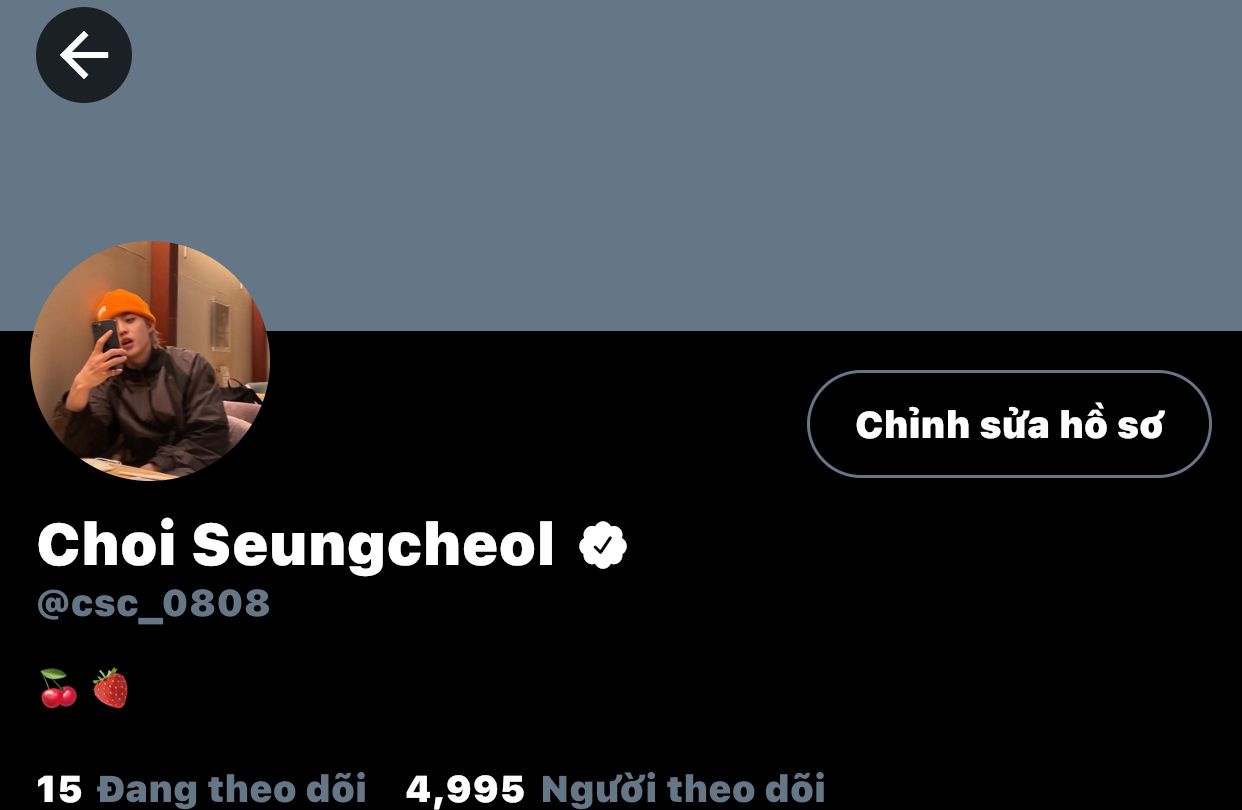Image resolution: width=1242 pixels, height=810 pixels.
Task: Click the strawberry emoji in bio
Action: click(x=111, y=688)
